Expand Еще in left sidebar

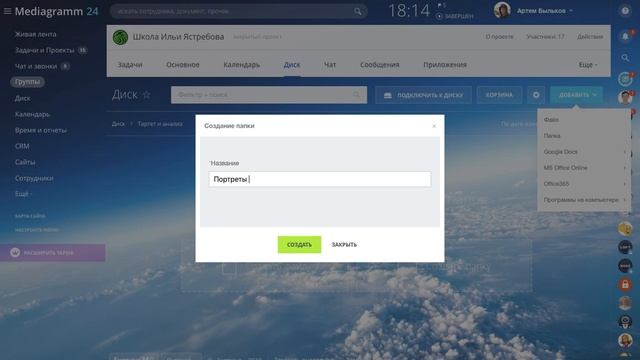click(x=23, y=194)
